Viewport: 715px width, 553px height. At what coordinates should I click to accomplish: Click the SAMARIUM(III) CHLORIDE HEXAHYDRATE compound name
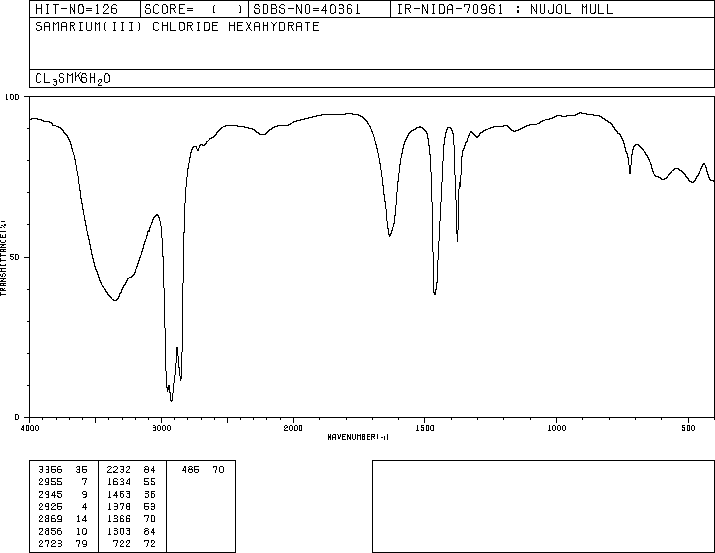177,26
